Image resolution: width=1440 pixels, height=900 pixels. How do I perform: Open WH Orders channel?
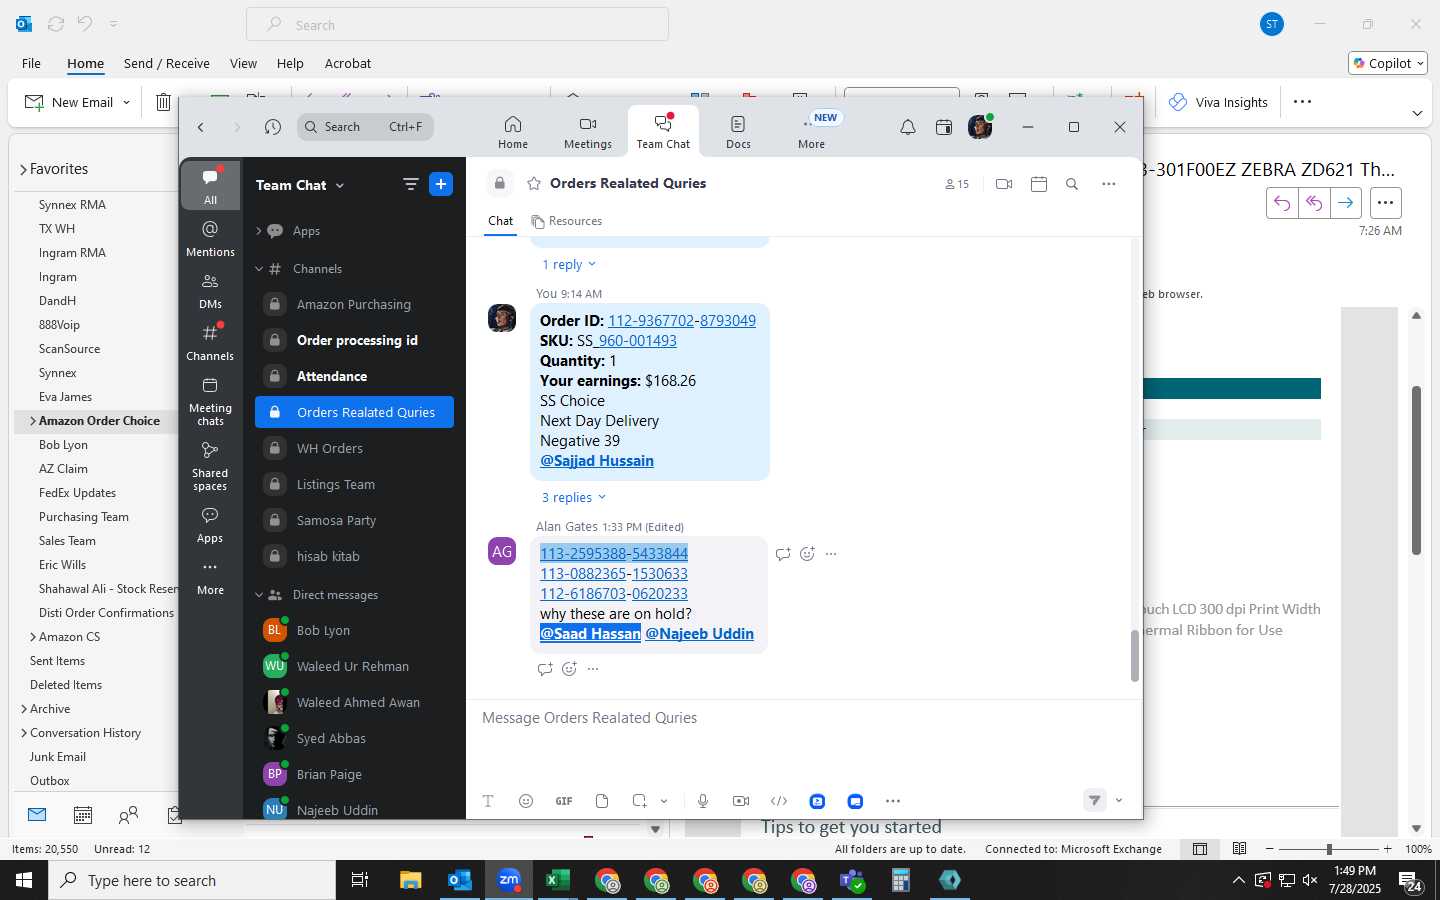pos(354,448)
